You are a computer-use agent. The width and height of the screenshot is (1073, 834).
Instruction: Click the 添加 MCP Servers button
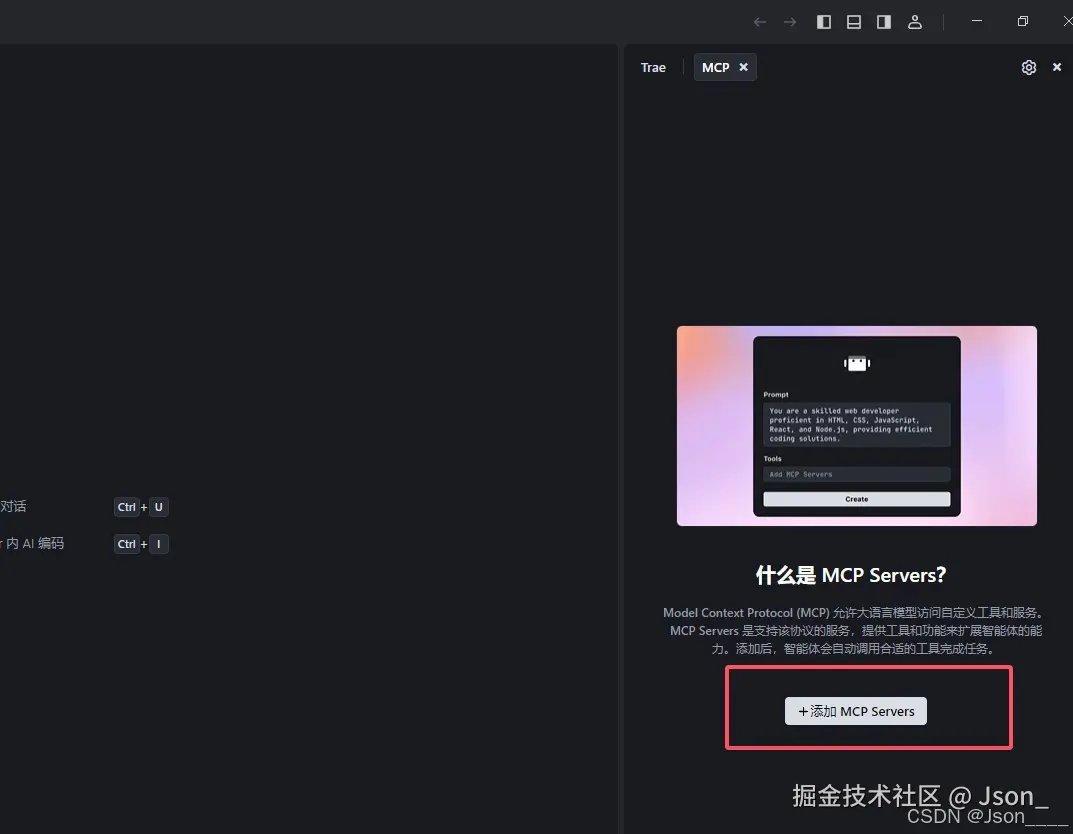coord(855,711)
